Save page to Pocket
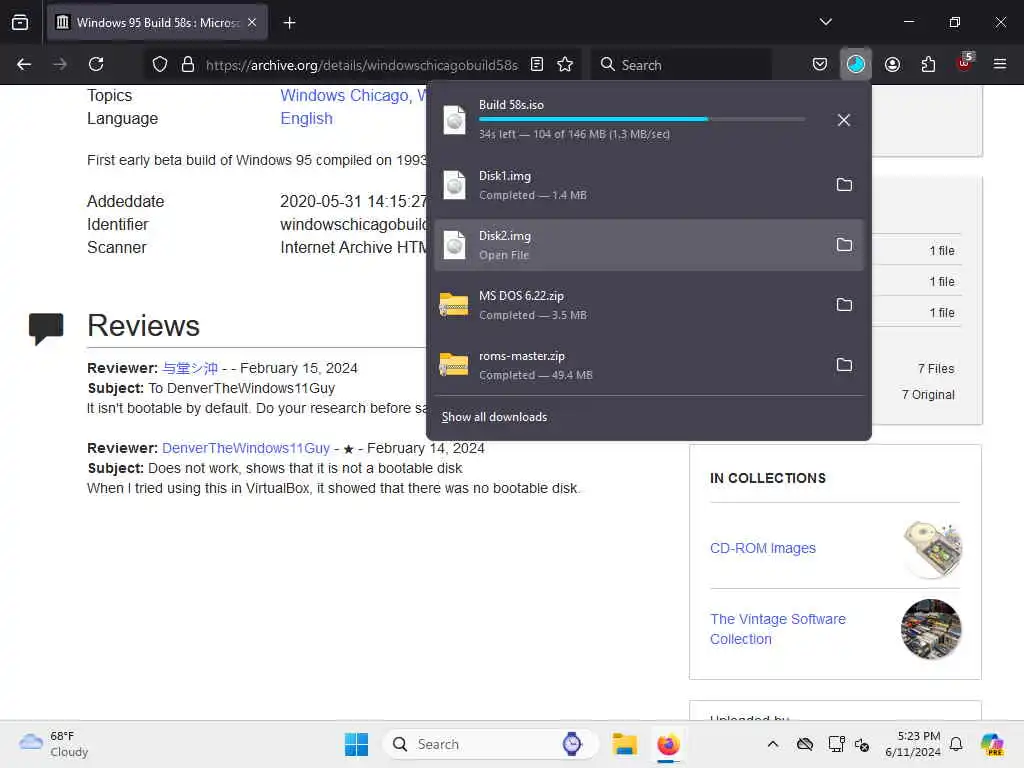This screenshot has width=1024, height=768. click(820, 64)
